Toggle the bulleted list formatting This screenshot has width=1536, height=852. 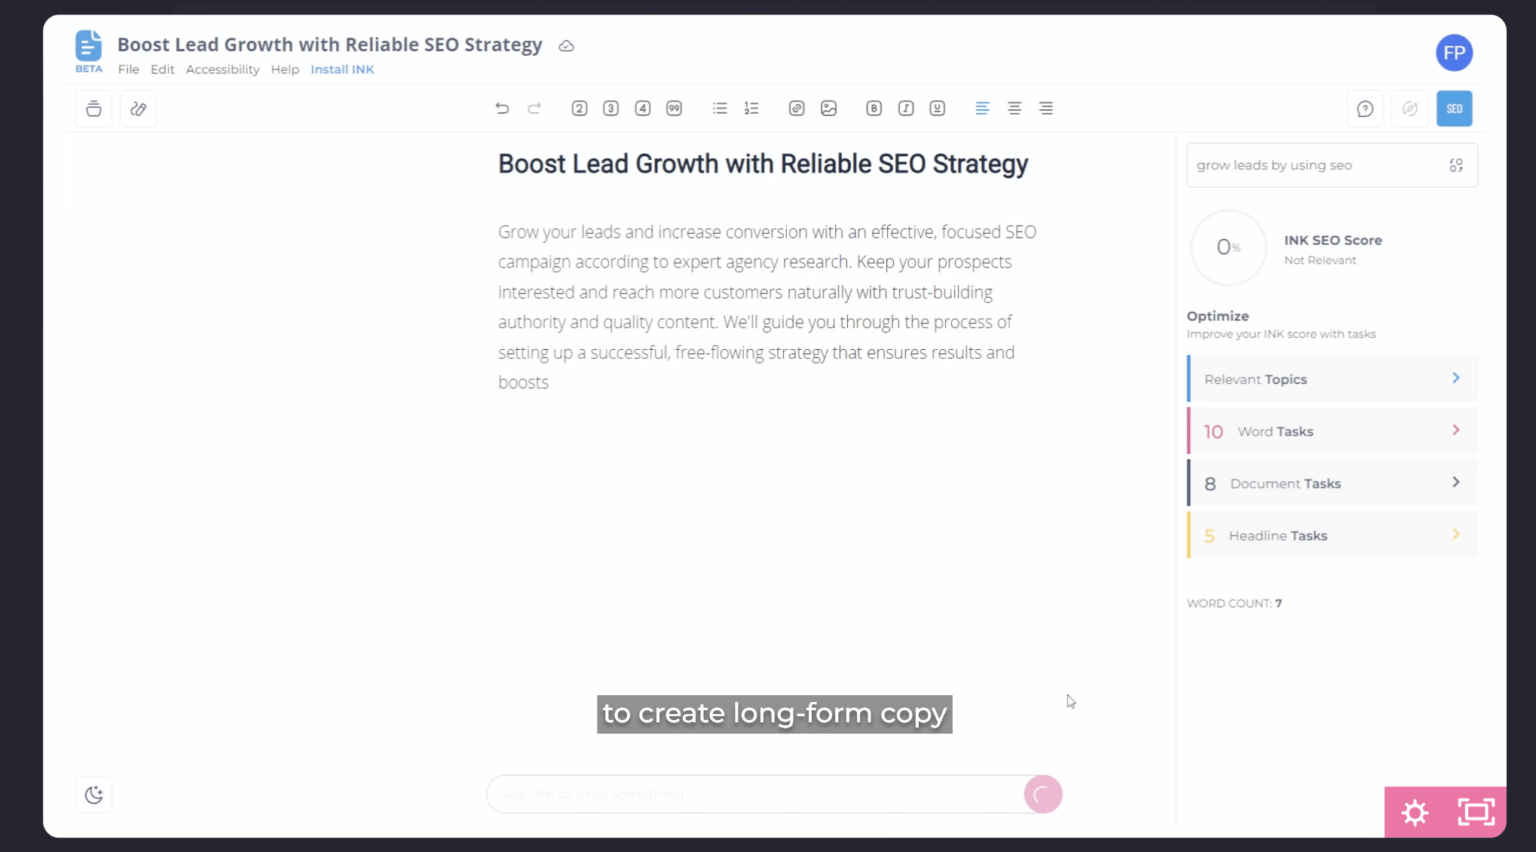pos(719,108)
